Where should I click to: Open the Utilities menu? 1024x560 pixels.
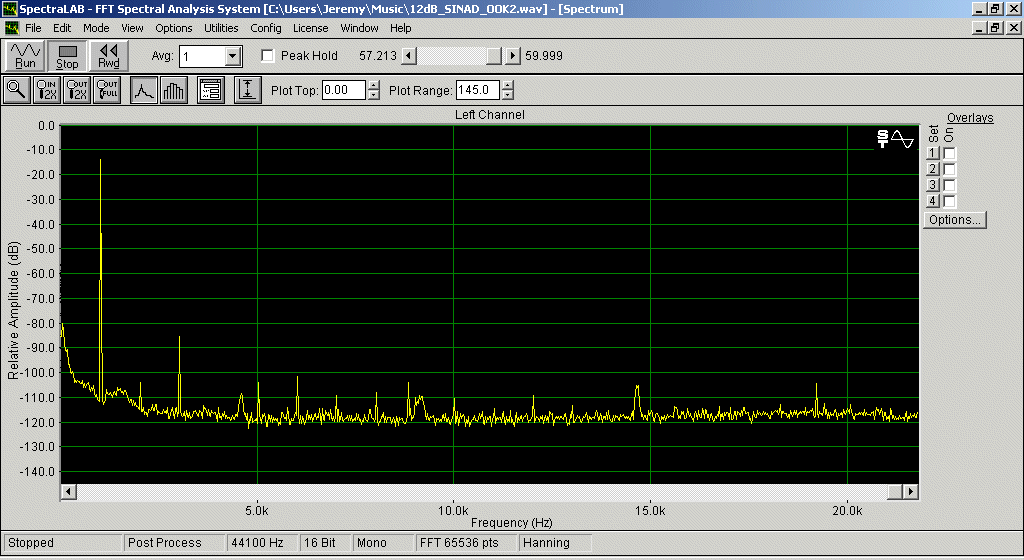pyautogui.click(x=221, y=28)
